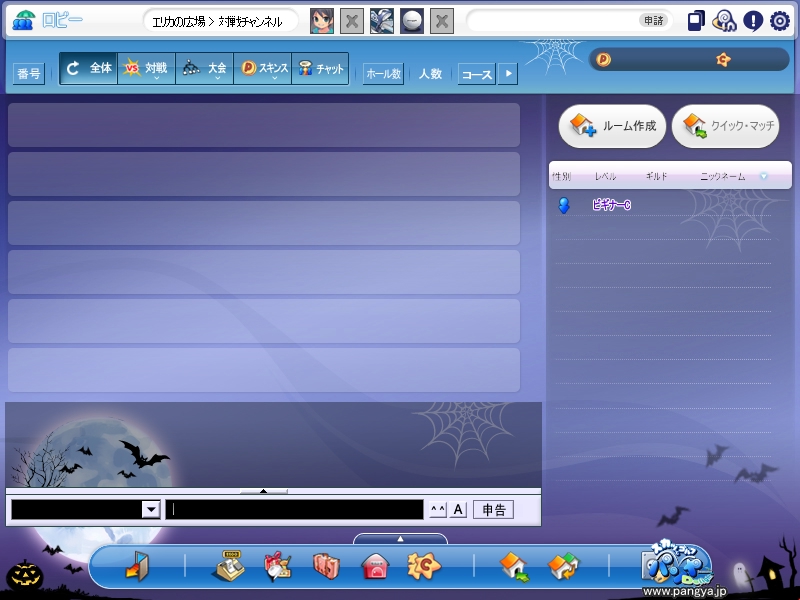Screen dimensions: 800x600
Task: Open the red house locker icon
Action: [375, 566]
